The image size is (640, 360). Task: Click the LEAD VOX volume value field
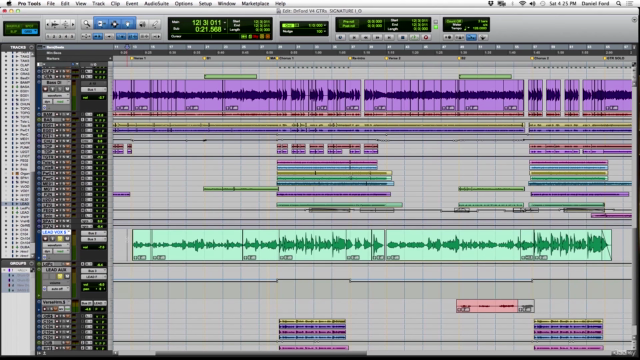click(93, 247)
